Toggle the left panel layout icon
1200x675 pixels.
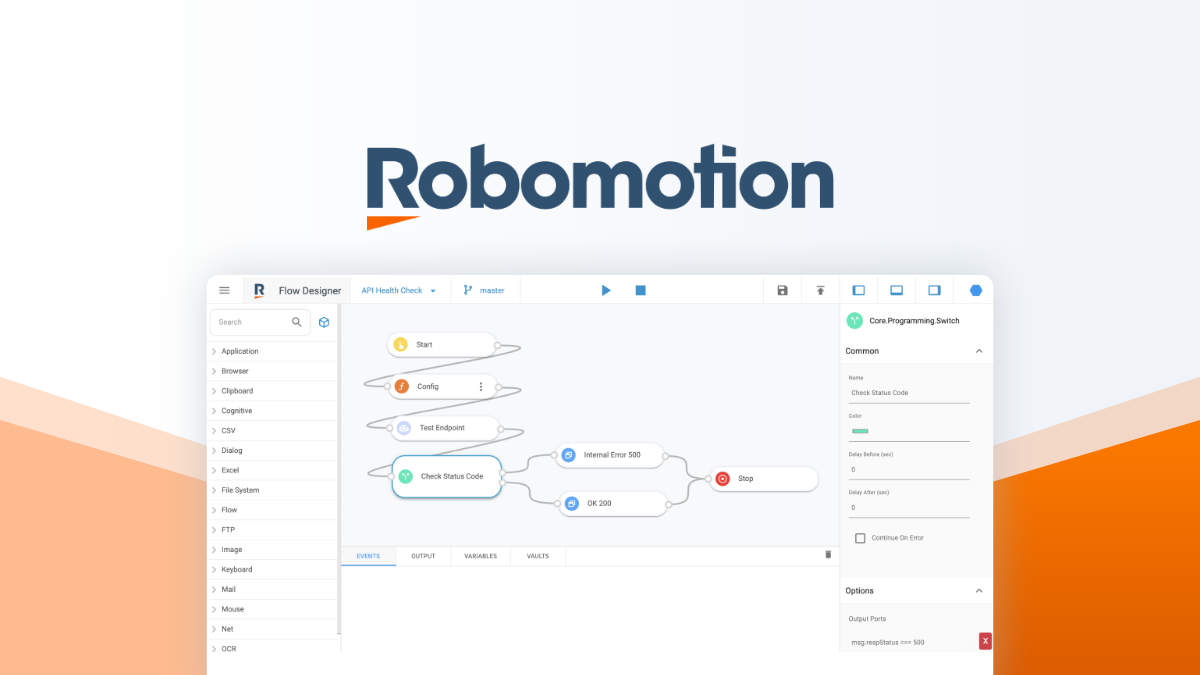(x=858, y=290)
